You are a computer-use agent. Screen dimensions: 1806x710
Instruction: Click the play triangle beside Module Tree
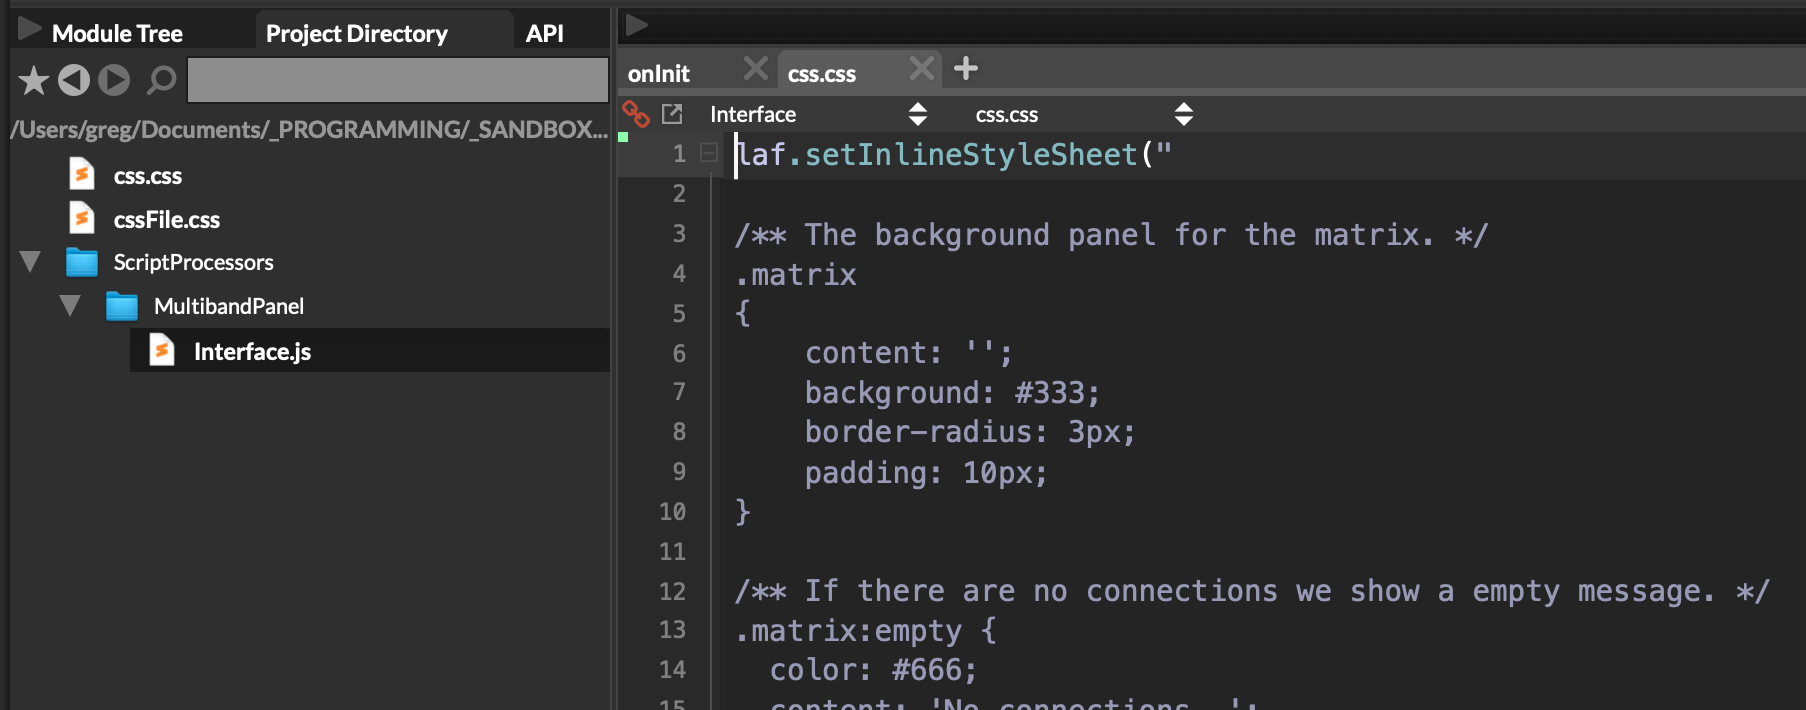tap(30, 30)
